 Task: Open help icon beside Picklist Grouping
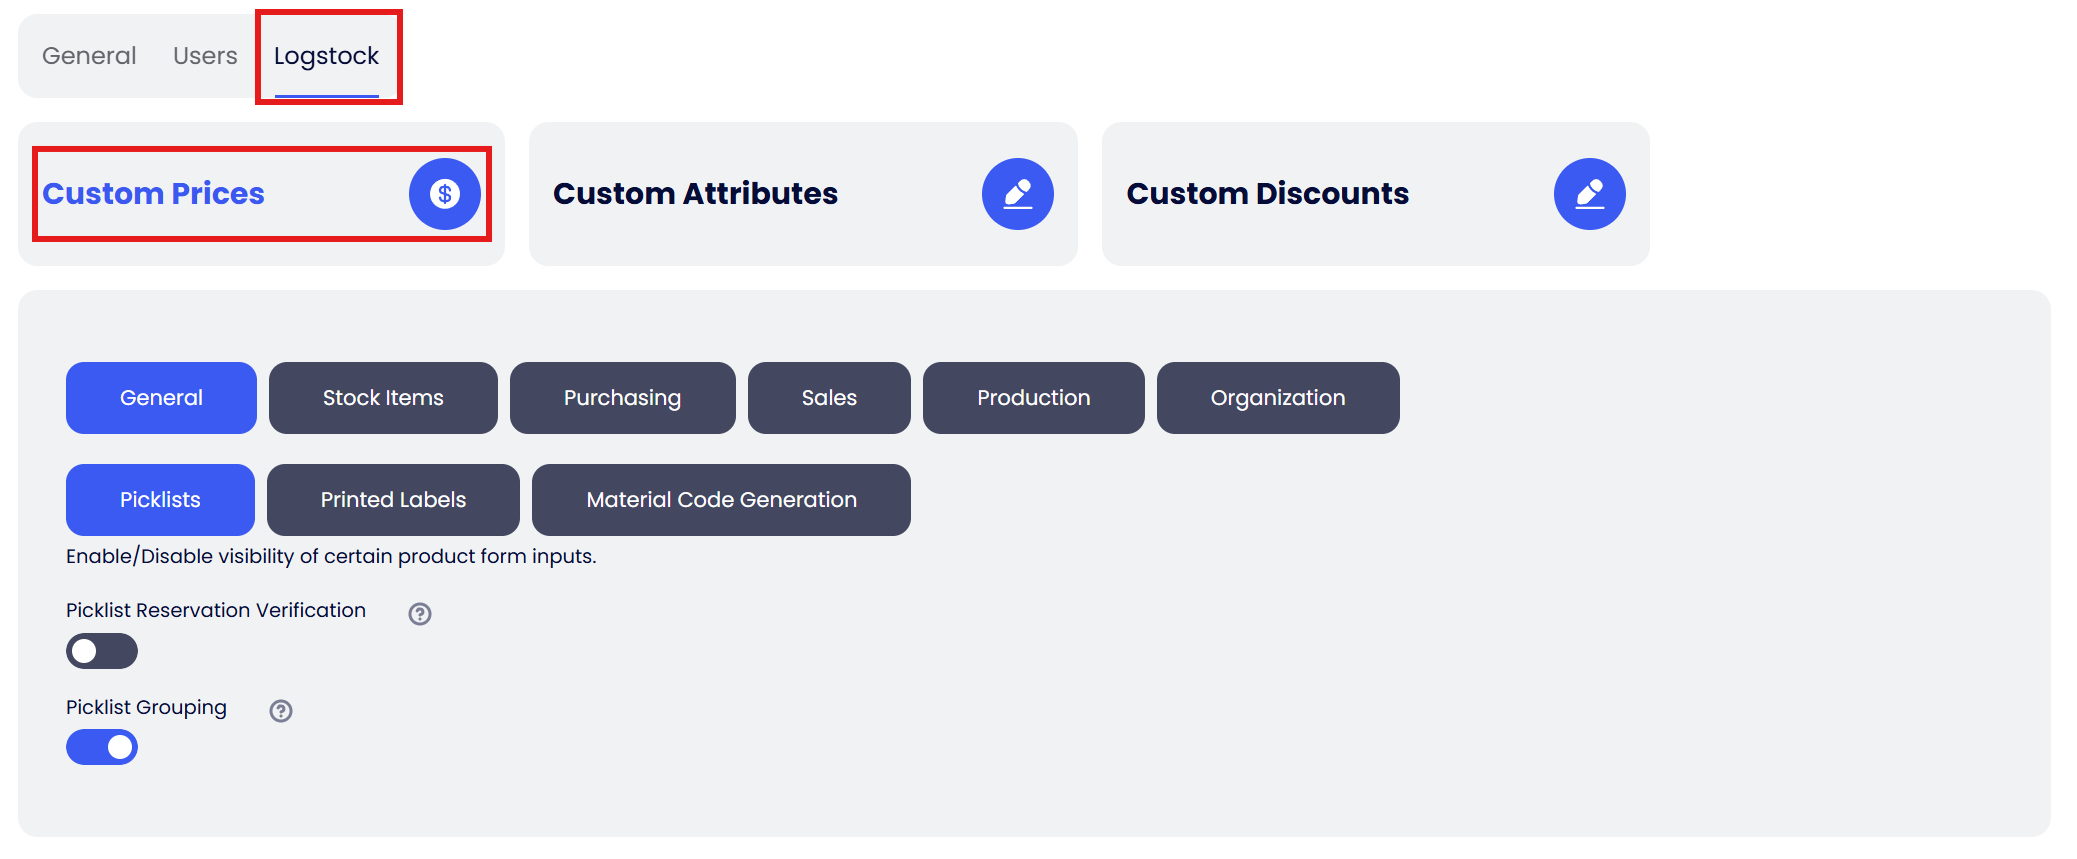281,711
